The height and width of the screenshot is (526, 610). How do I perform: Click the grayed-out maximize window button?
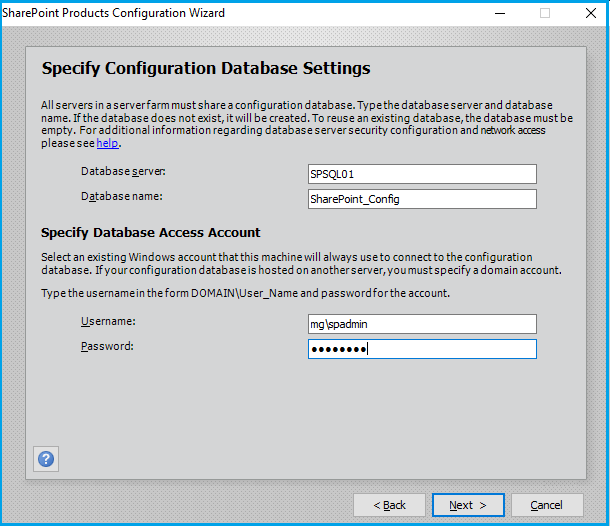tap(545, 13)
